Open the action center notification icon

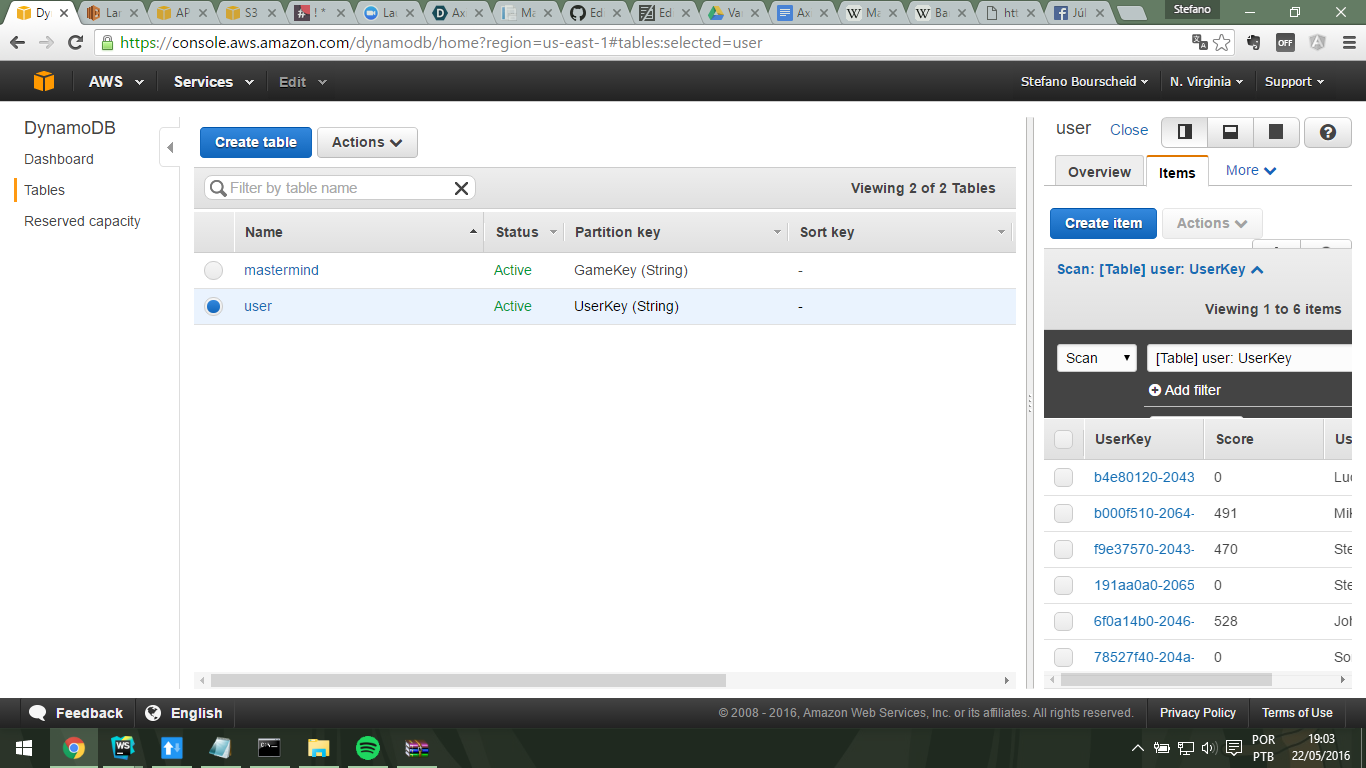(x=1234, y=748)
